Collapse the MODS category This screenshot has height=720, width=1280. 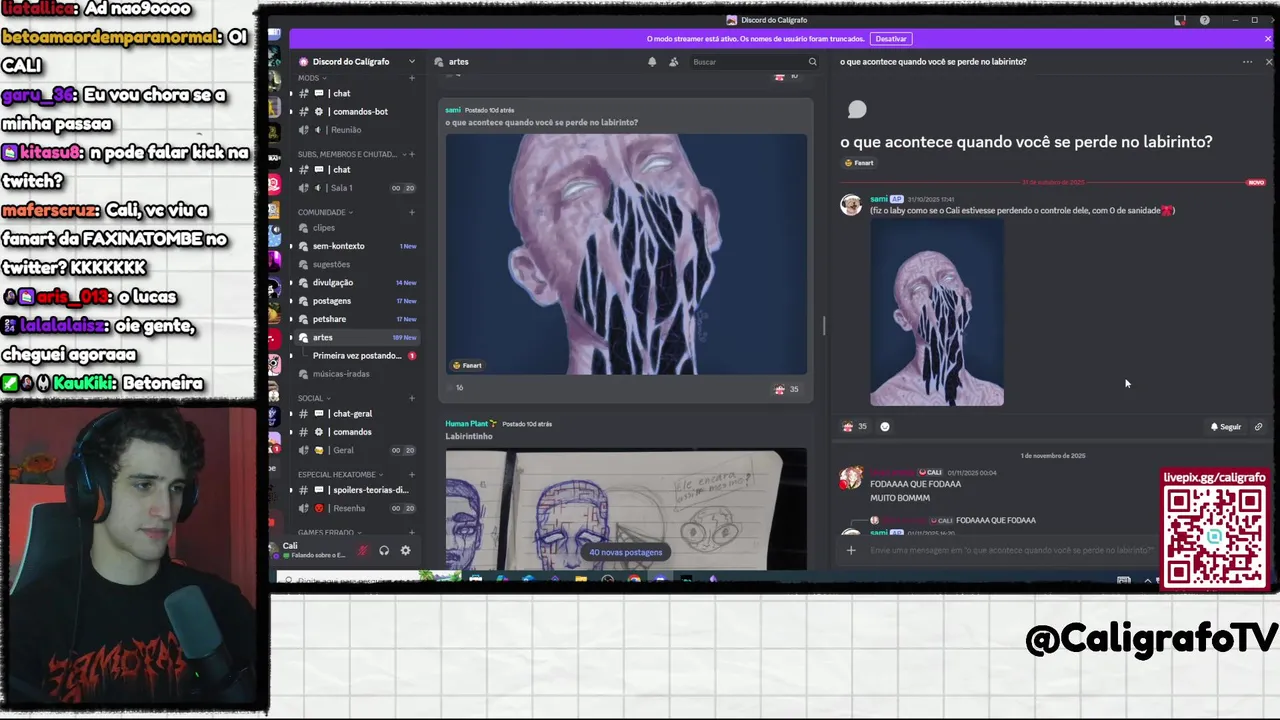coord(312,78)
